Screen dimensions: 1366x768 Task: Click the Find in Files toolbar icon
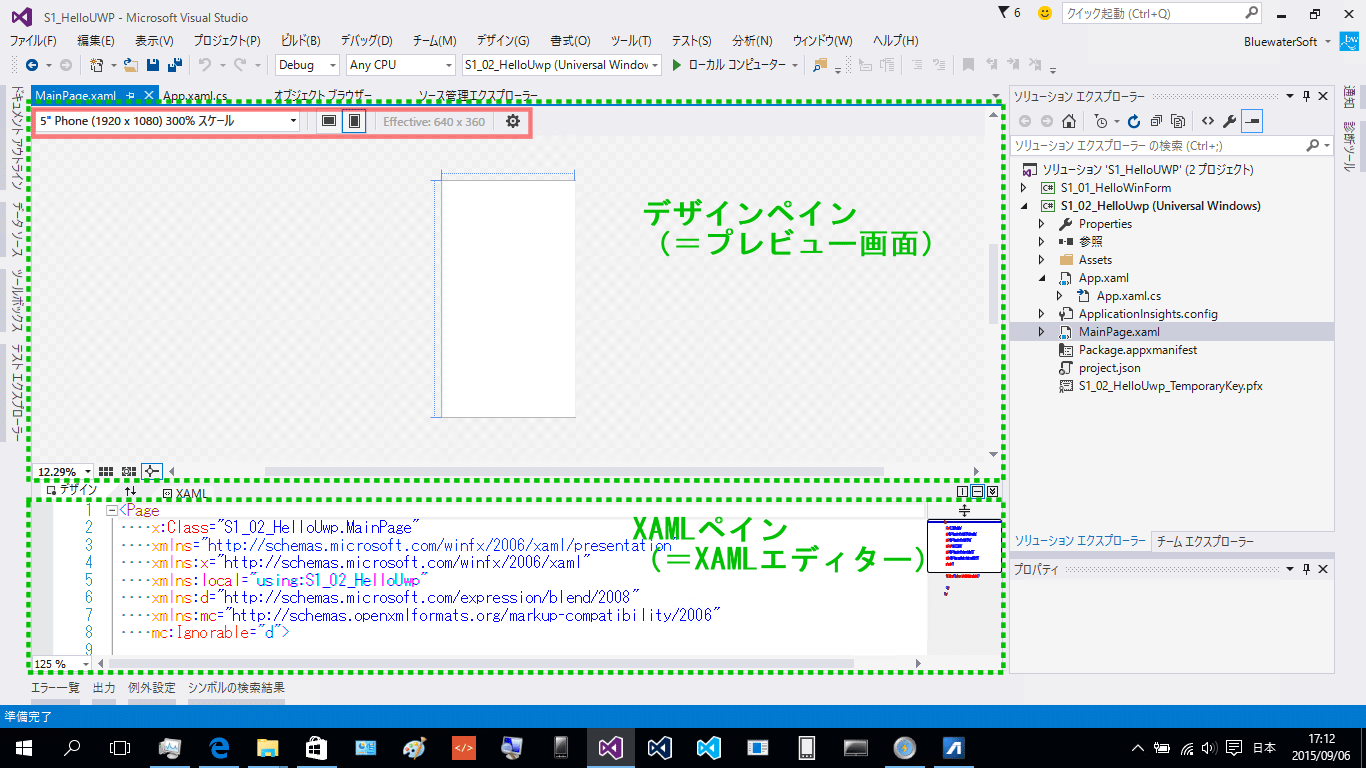point(821,65)
